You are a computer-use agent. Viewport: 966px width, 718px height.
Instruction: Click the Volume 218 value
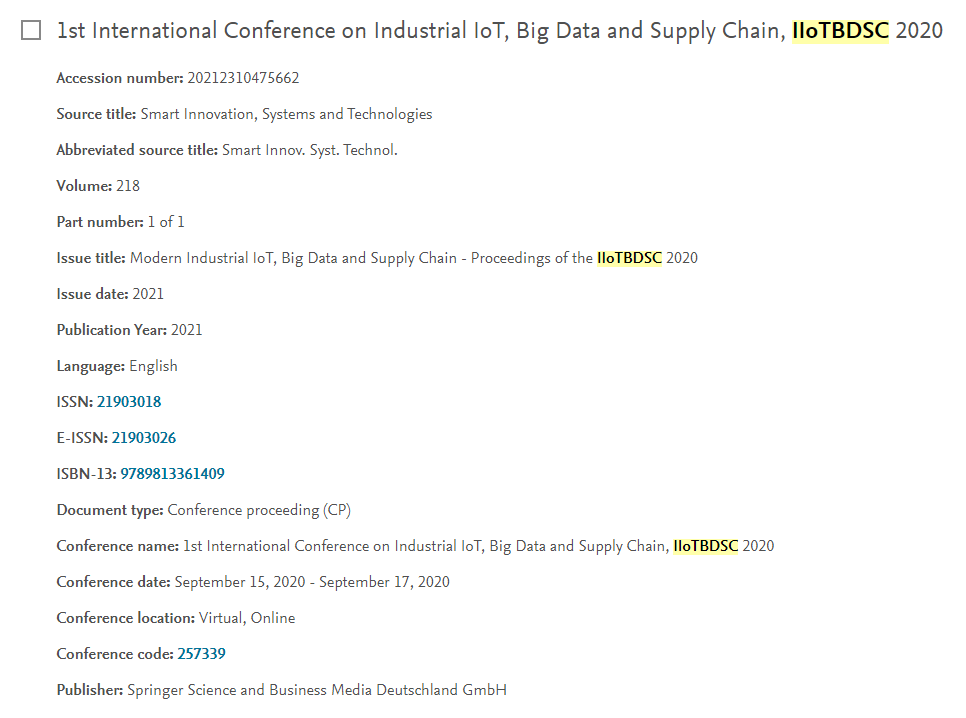(x=128, y=186)
